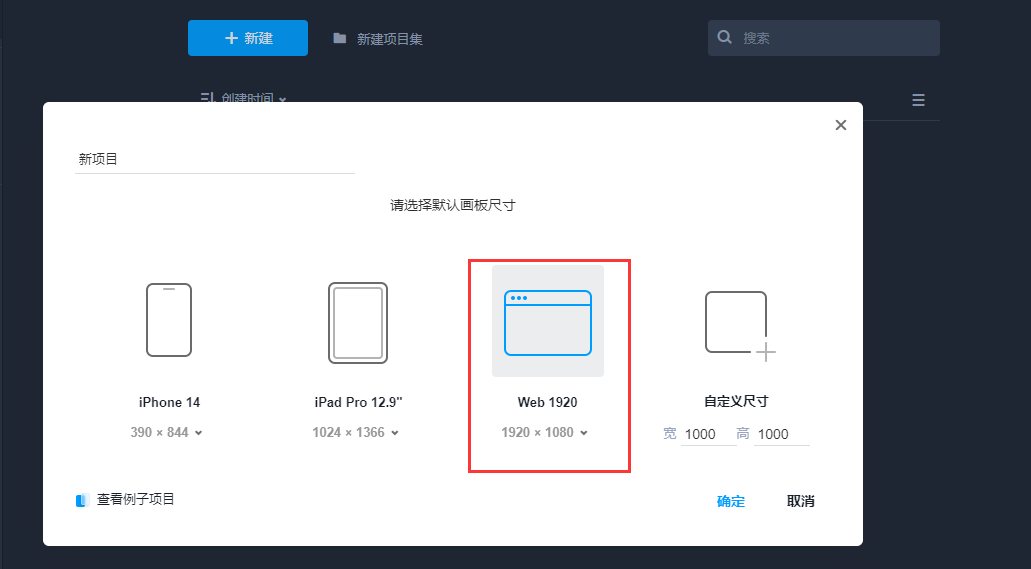Open the 创建时间 sort dropdown
This screenshot has width=1031, height=569.
pos(243,98)
